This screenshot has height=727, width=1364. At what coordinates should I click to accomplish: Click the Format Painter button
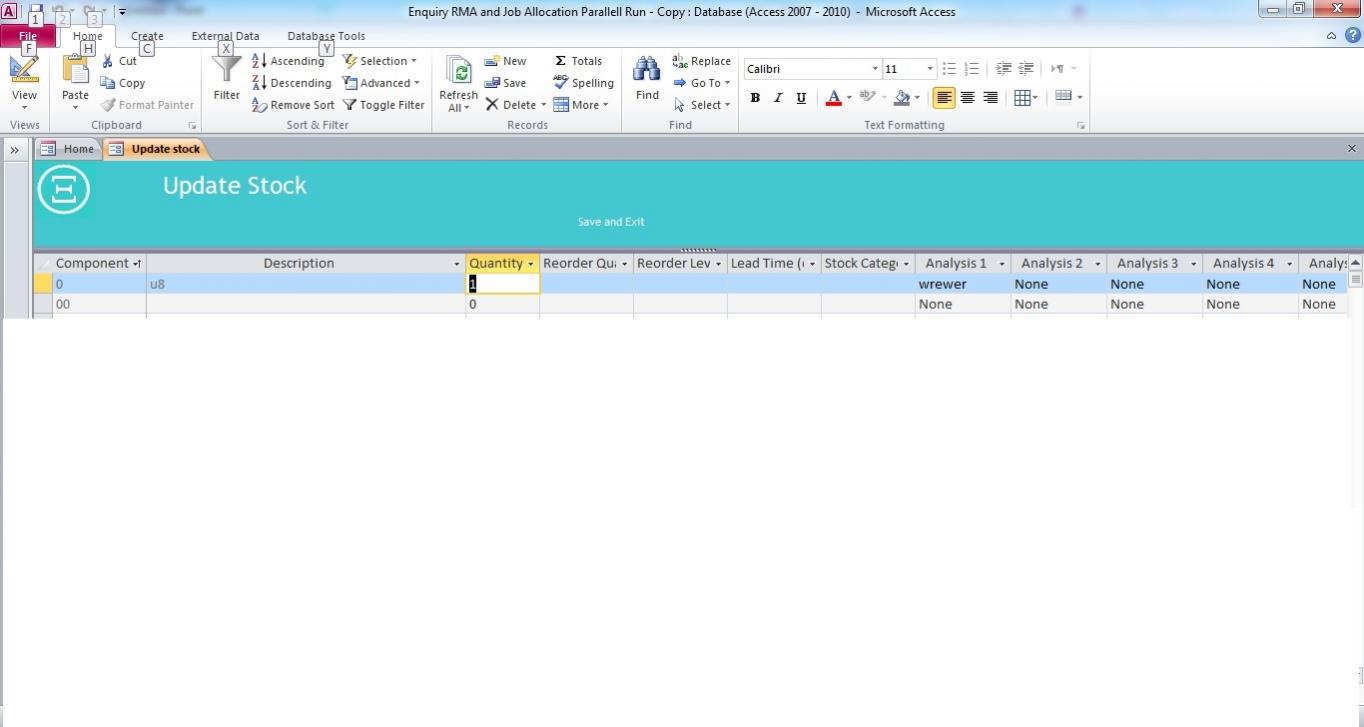click(147, 105)
